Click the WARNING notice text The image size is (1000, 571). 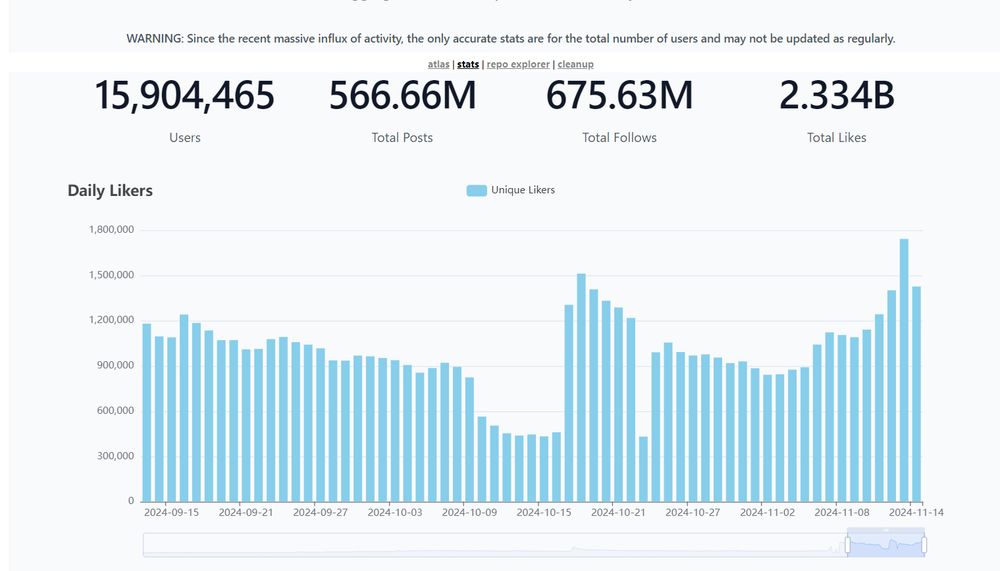[511, 39]
